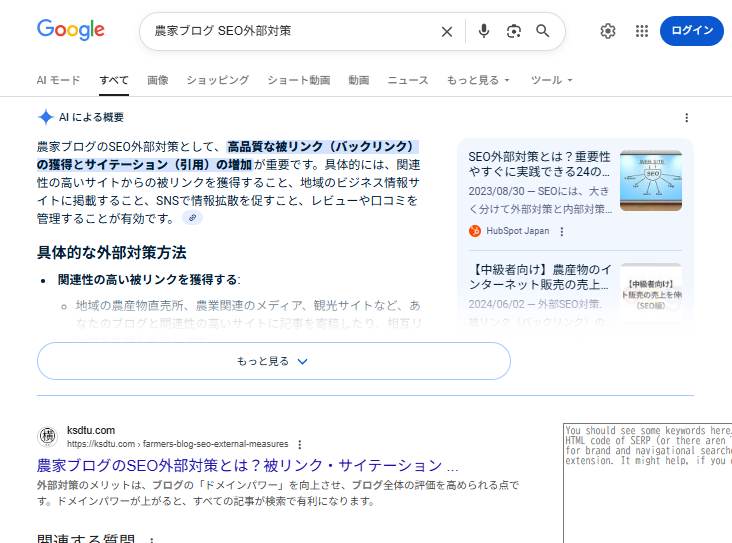This screenshot has width=732, height=543.
Task: Switch to the 画像 tab
Action: click(157, 80)
